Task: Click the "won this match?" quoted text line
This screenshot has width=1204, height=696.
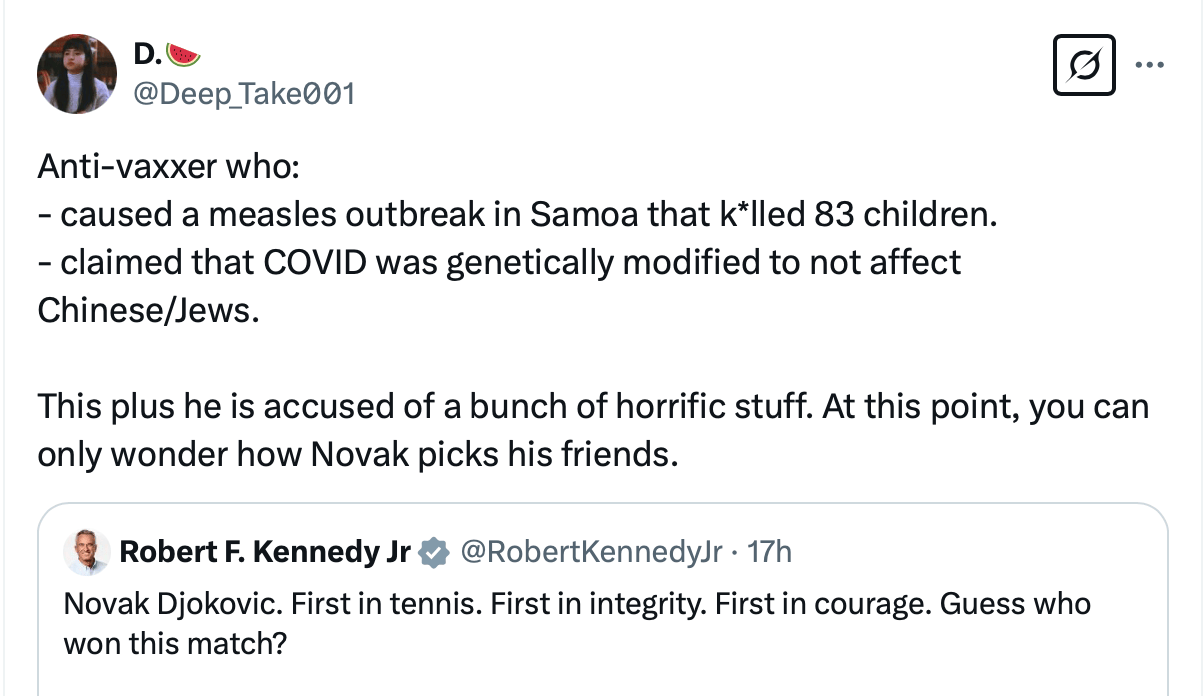Action: [174, 642]
